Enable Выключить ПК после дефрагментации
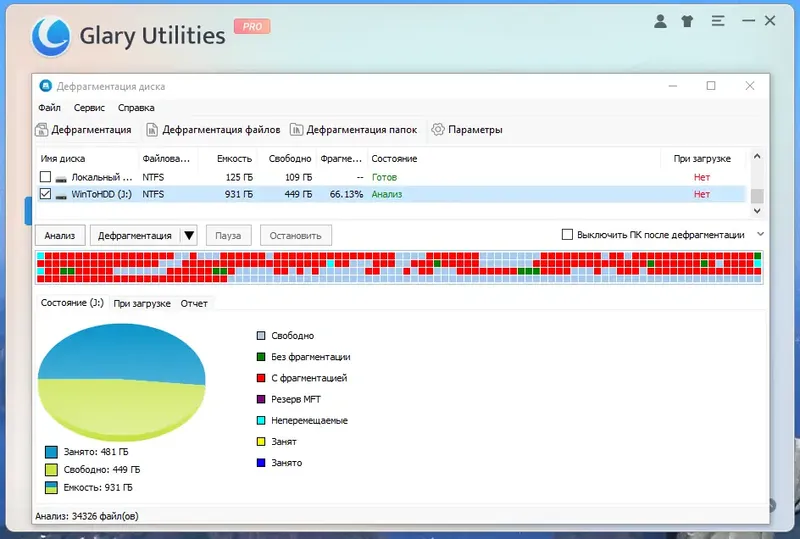This screenshot has height=539, width=800. pyautogui.click(x=567, y=234)
